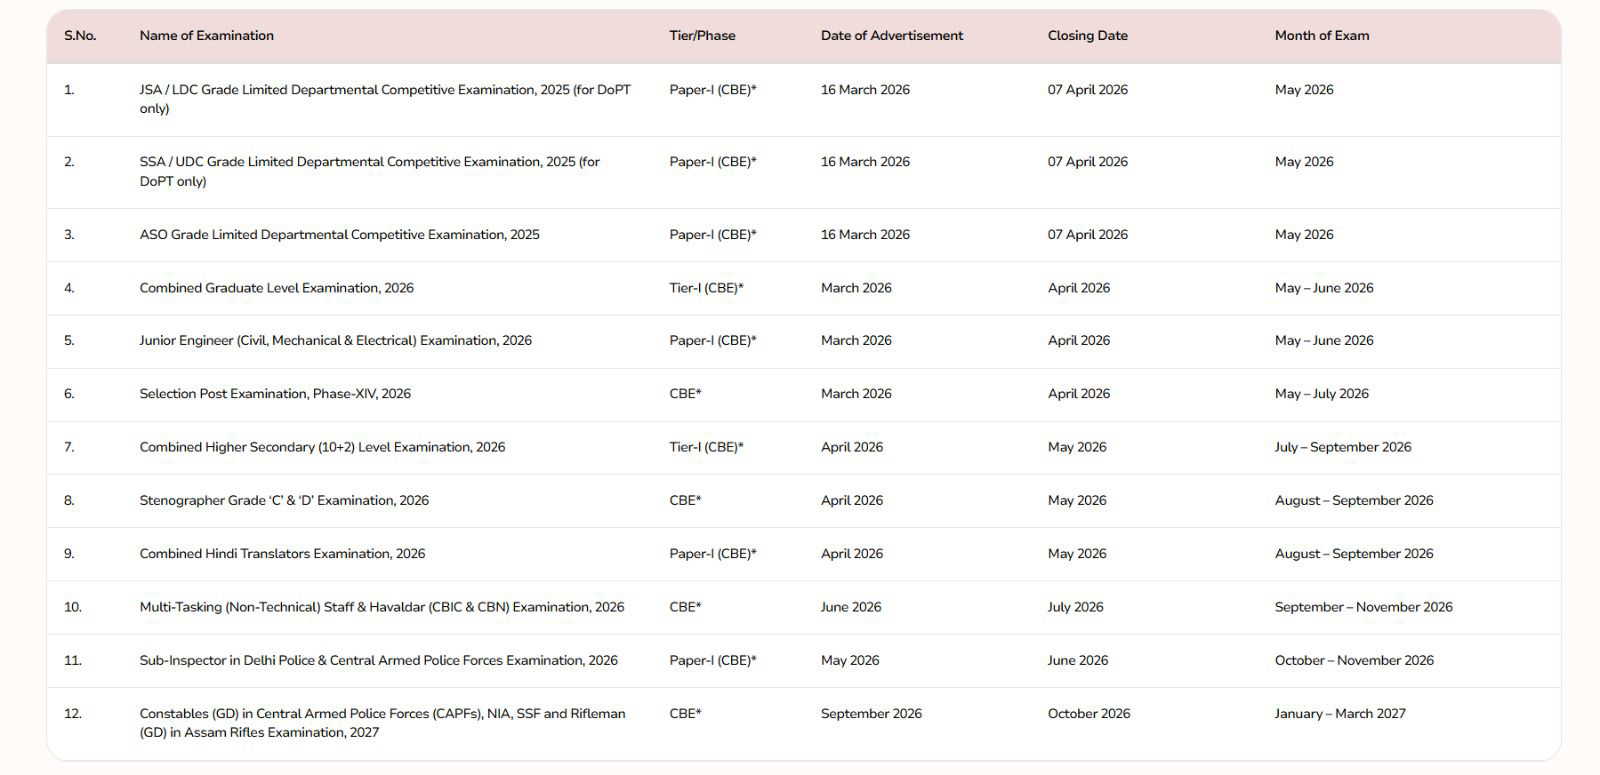Viewport: 1600px width, 775px height.
Task: Select Stenographer Grade 'C' & 'D' Examination
Action: coord(284,501)
